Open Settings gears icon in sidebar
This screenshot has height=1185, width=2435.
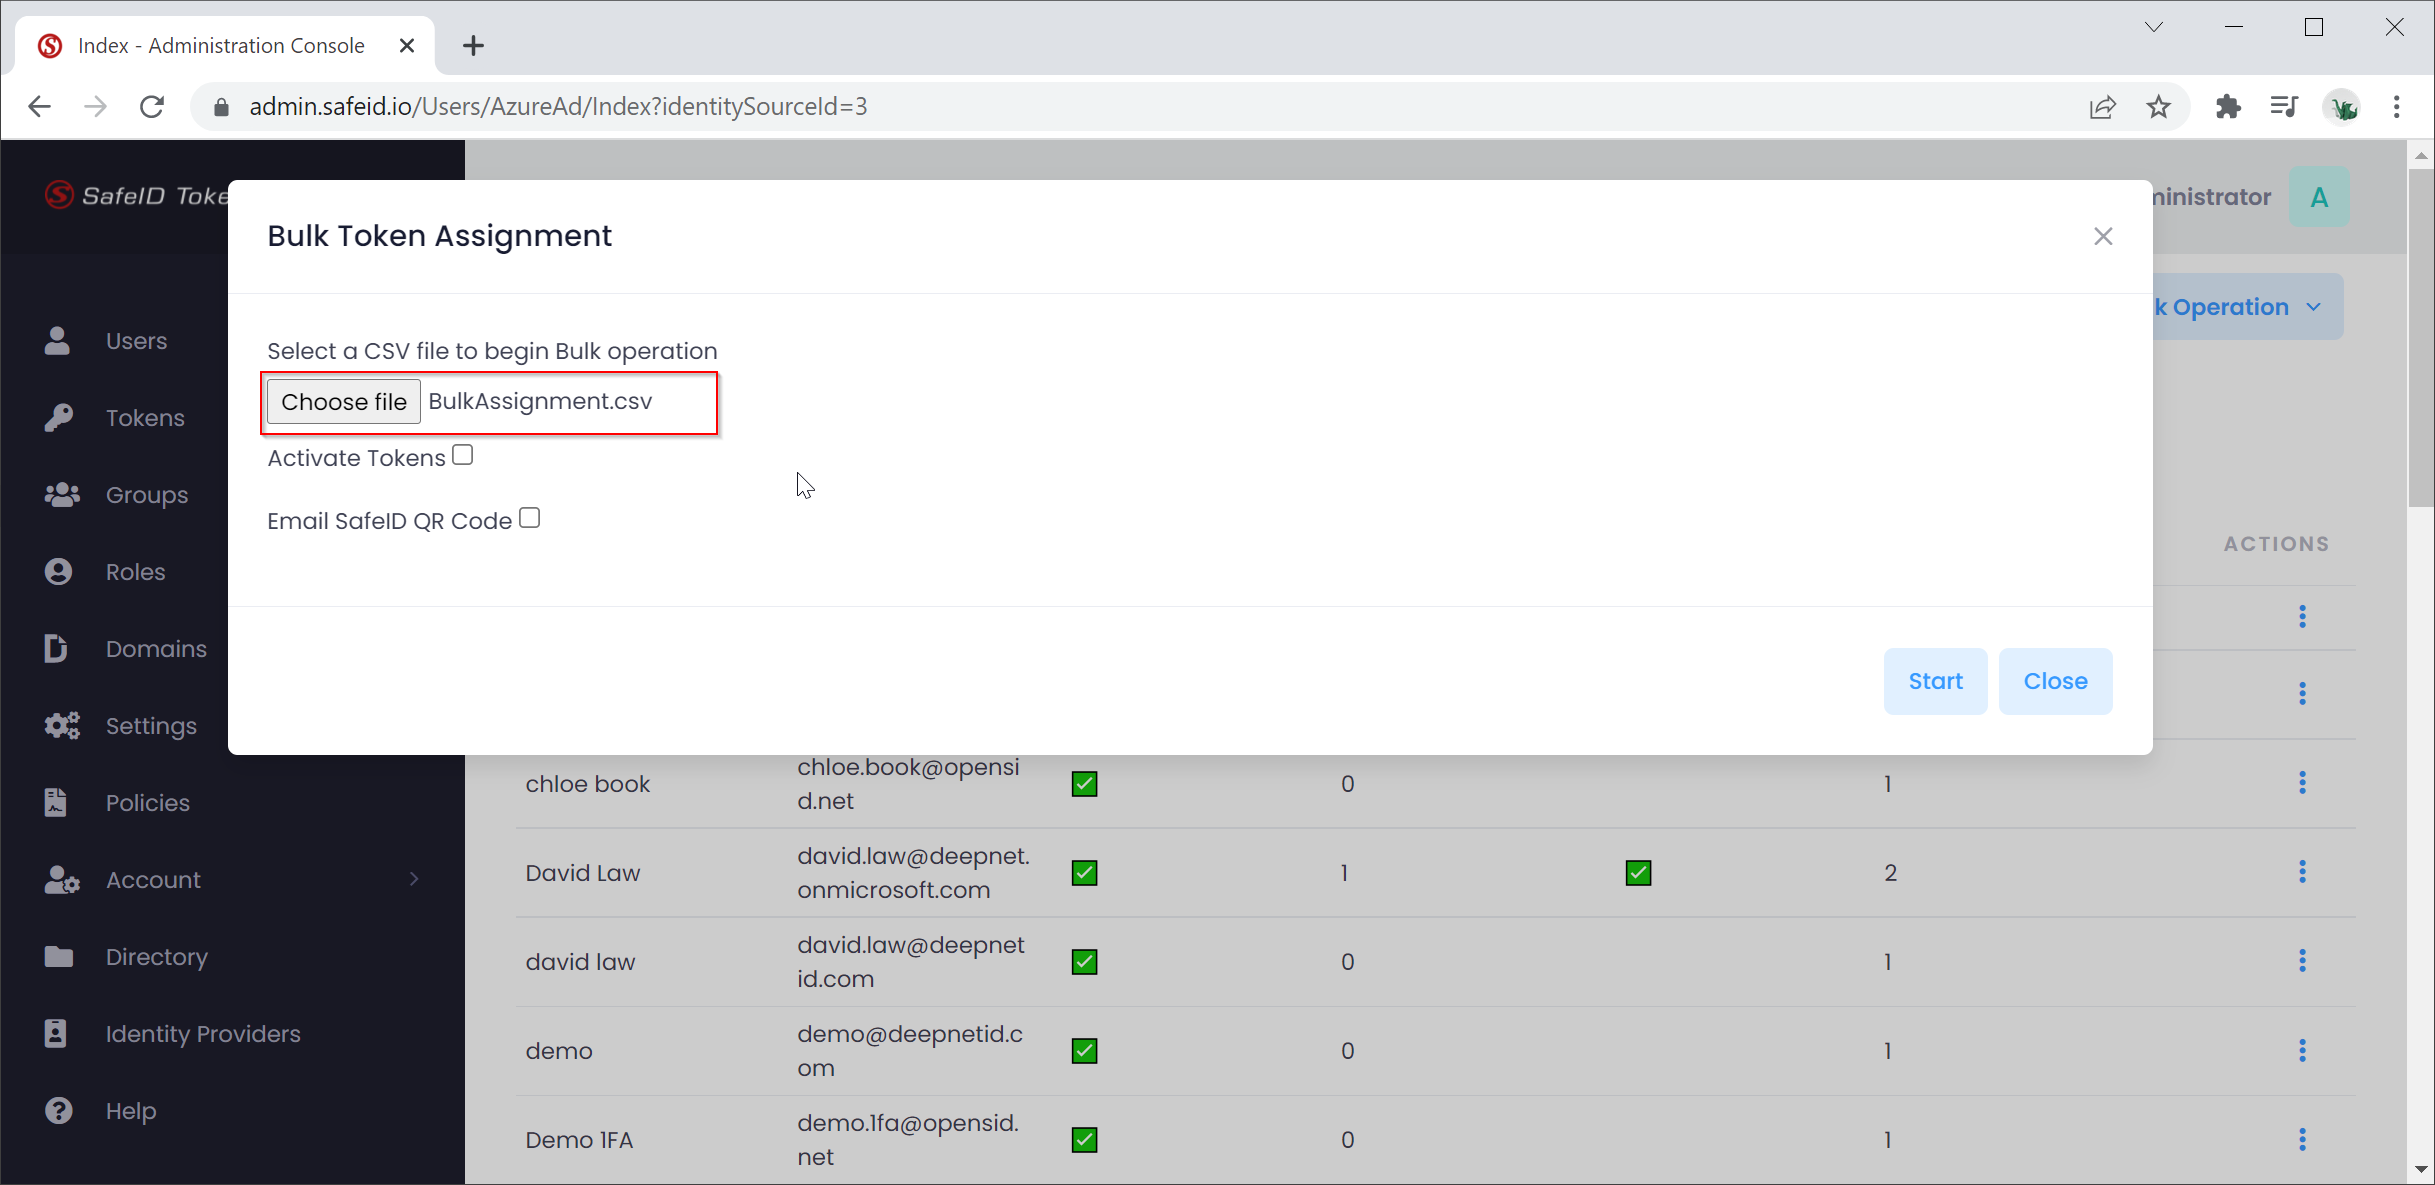click(x=61, y=725)
